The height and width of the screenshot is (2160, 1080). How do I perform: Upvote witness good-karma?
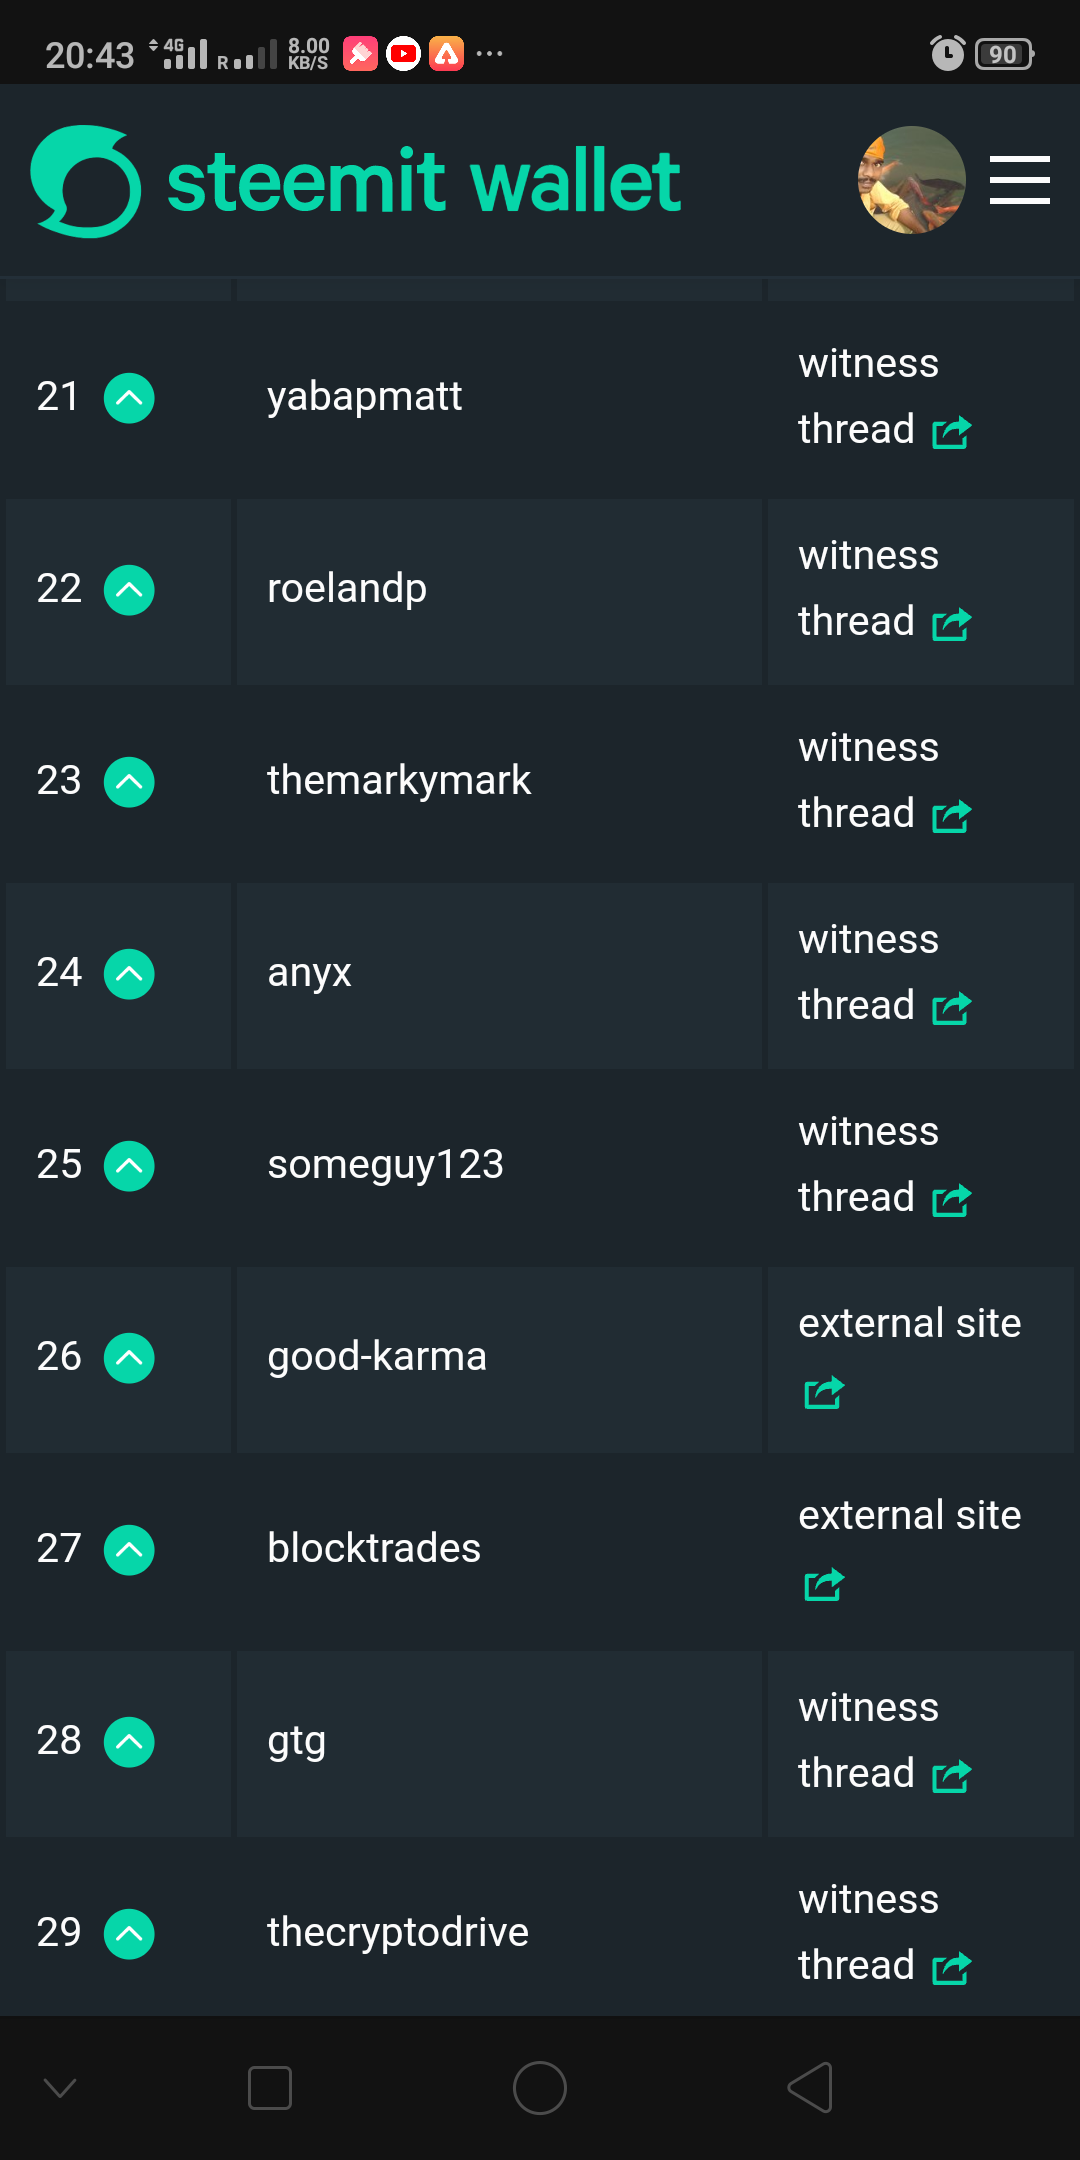129,1358
